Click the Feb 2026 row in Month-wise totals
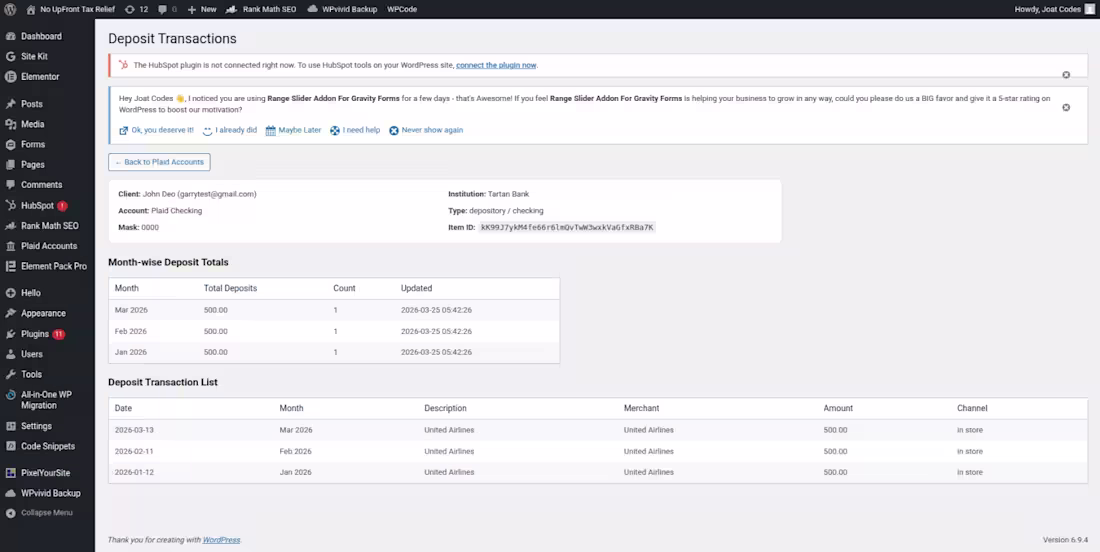 click(334, 331)
